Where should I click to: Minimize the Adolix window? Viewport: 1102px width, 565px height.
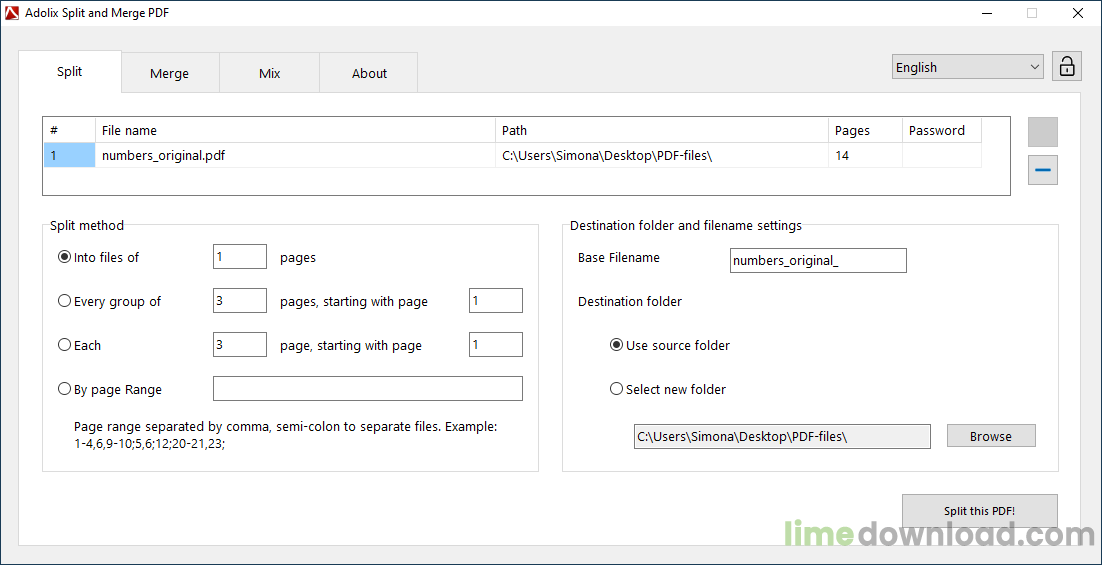[987, 13]
